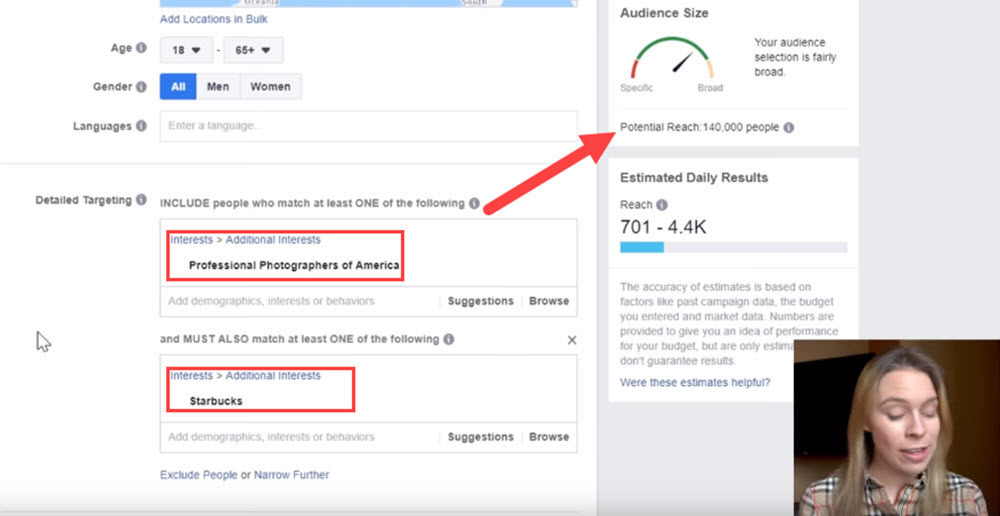1000x516 pixels.
Task: Click the Narrow Further link
Action: 291,475
